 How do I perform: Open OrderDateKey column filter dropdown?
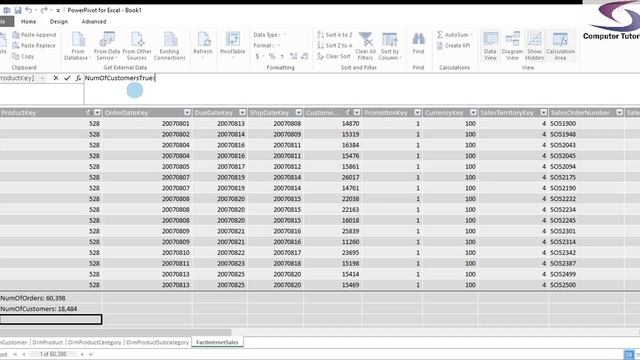(187, 112)
